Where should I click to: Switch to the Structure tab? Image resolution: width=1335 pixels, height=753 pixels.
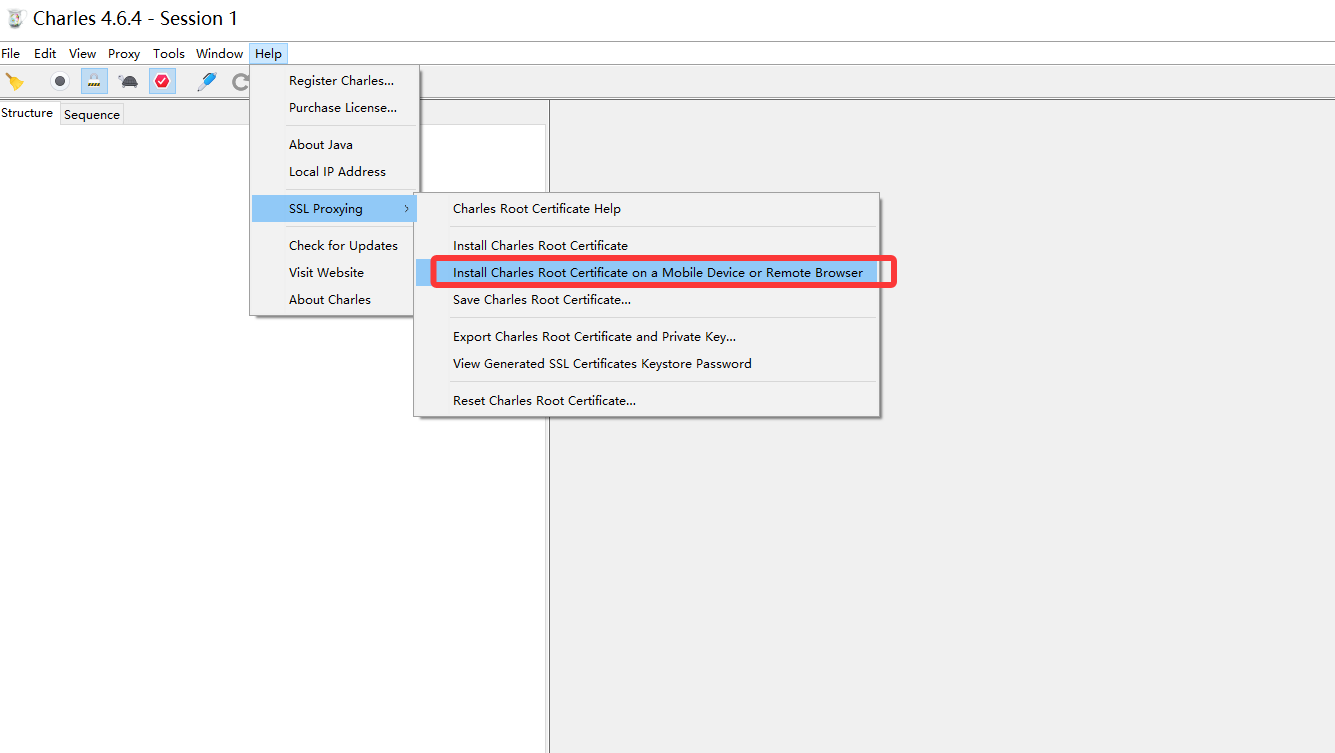tap(27, 113)
